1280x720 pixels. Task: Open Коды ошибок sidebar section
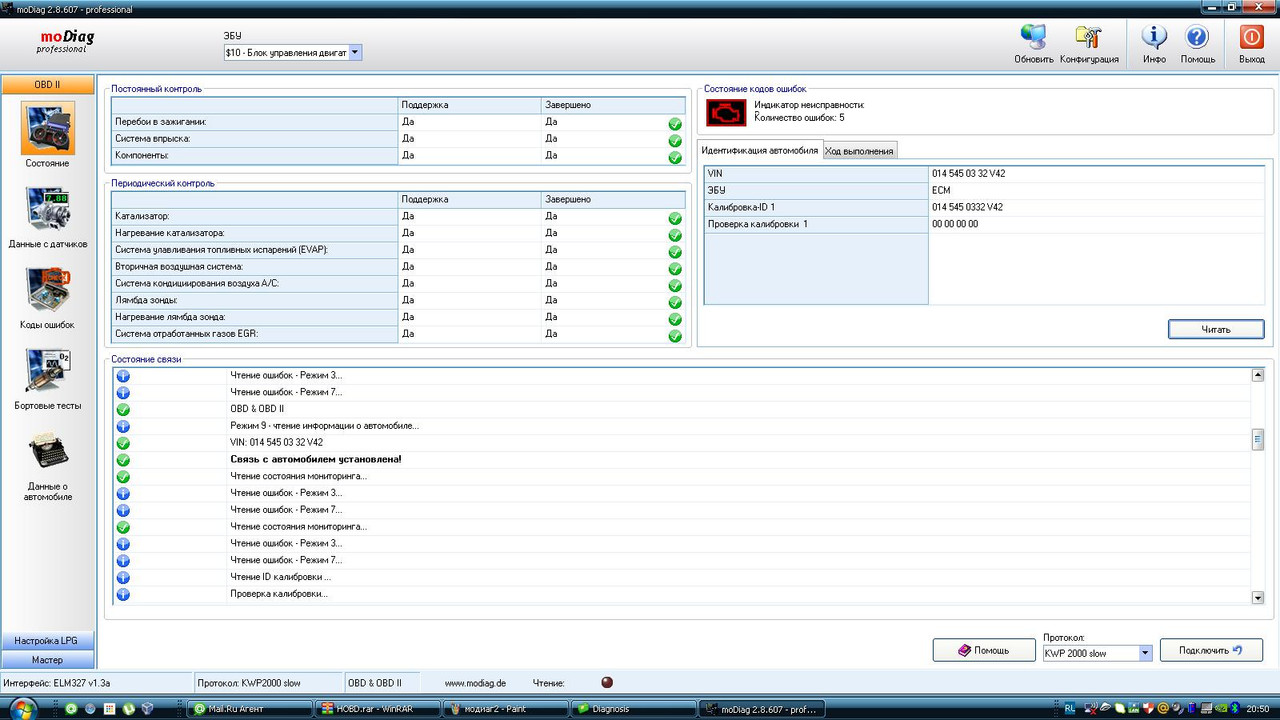(x=47, y=290)
